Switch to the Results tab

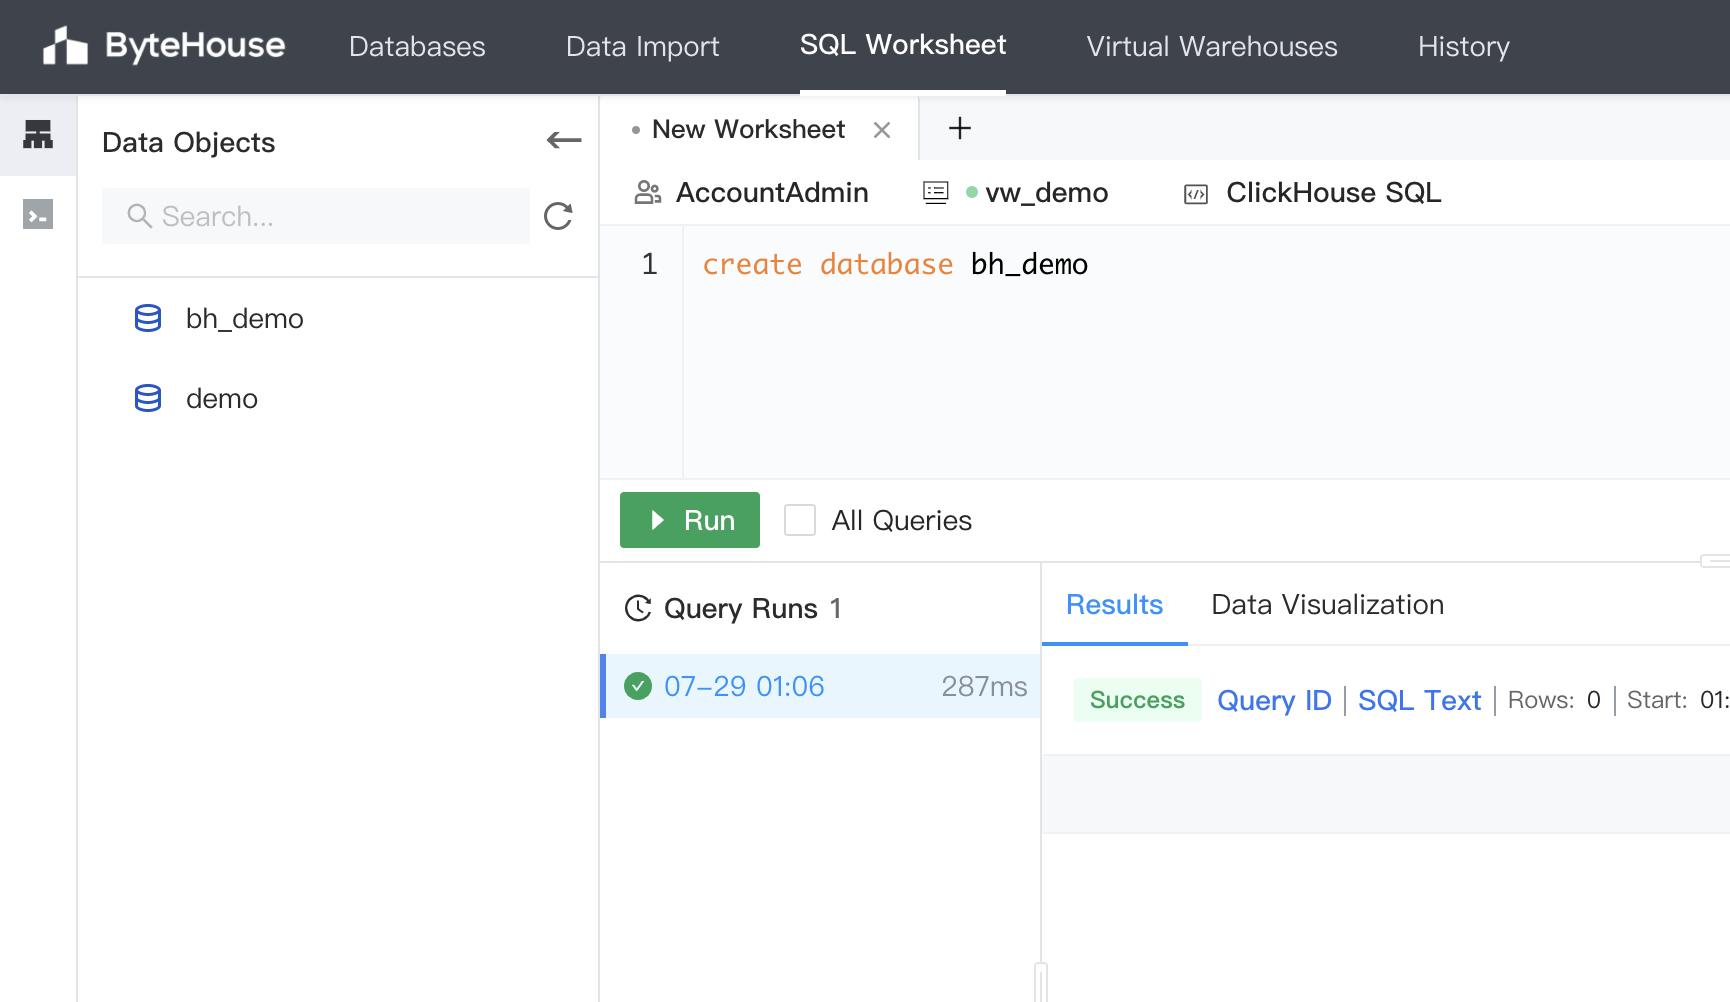[x=1114, y=605]
